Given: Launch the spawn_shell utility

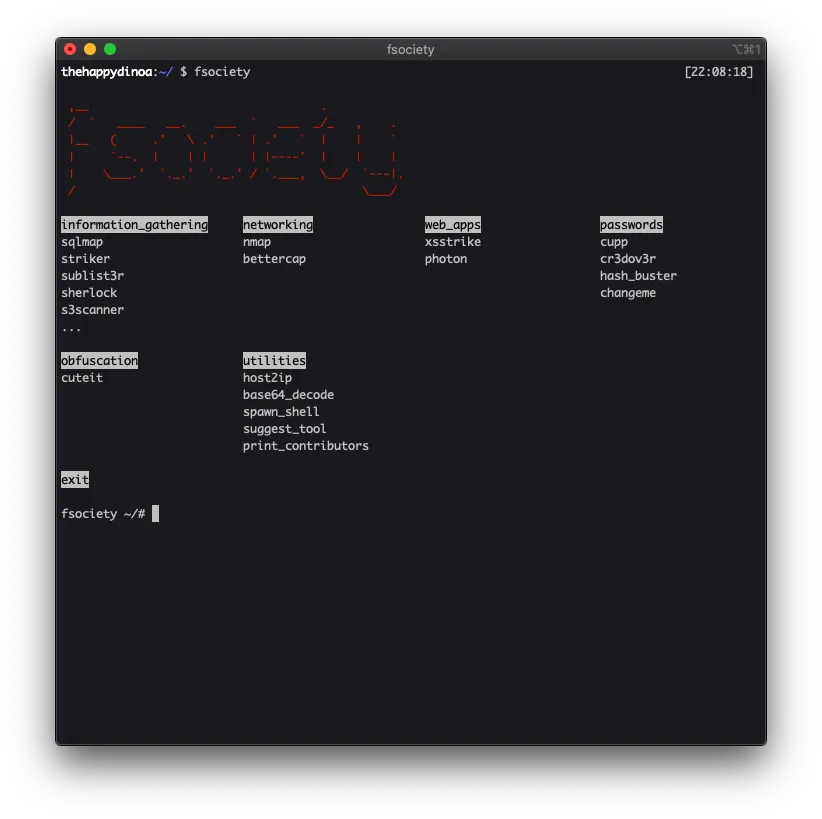Looking at the screenshot, I should tap(281, 411).
